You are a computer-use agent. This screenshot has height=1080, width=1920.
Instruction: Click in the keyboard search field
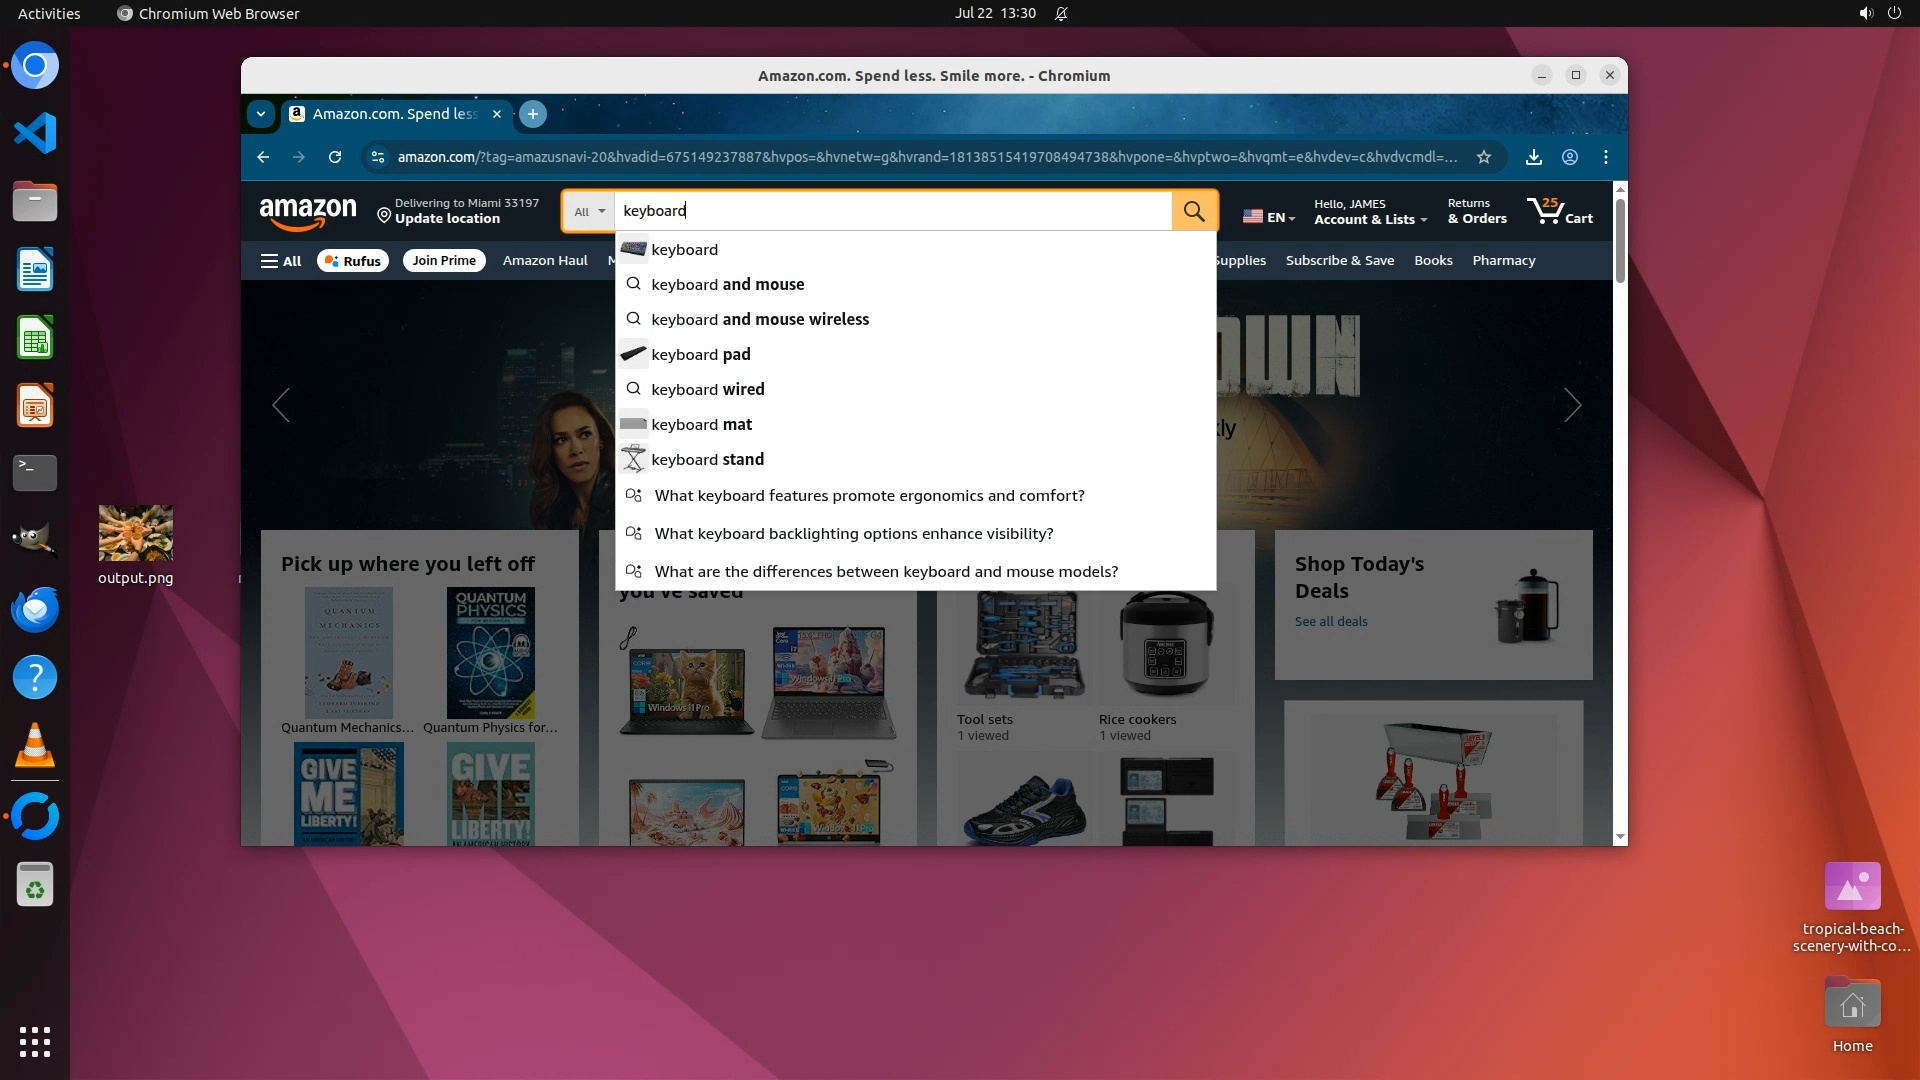pyautogui.click(x=890, y=211)
